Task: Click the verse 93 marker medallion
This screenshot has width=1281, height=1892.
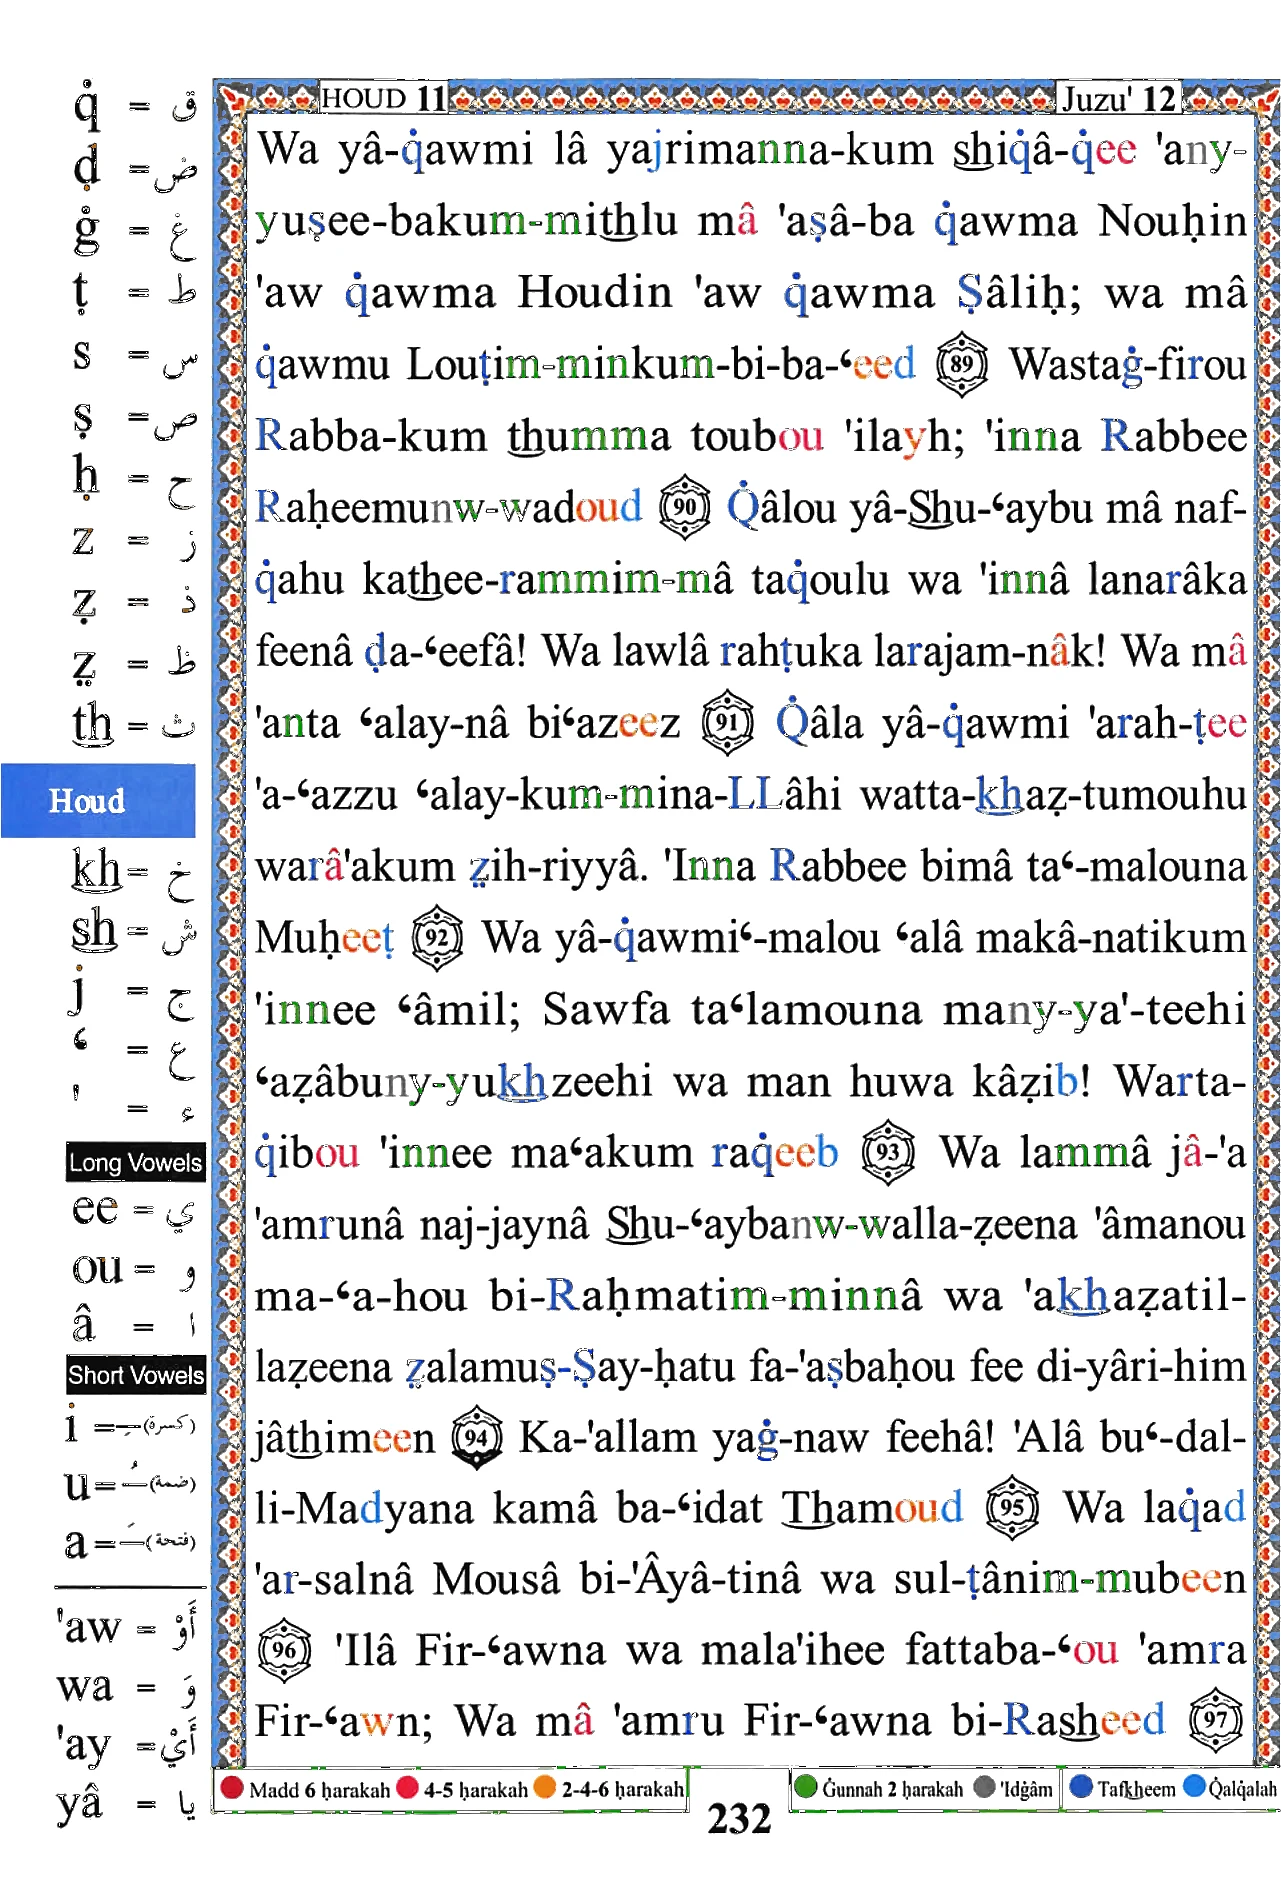Action: 888,1153
